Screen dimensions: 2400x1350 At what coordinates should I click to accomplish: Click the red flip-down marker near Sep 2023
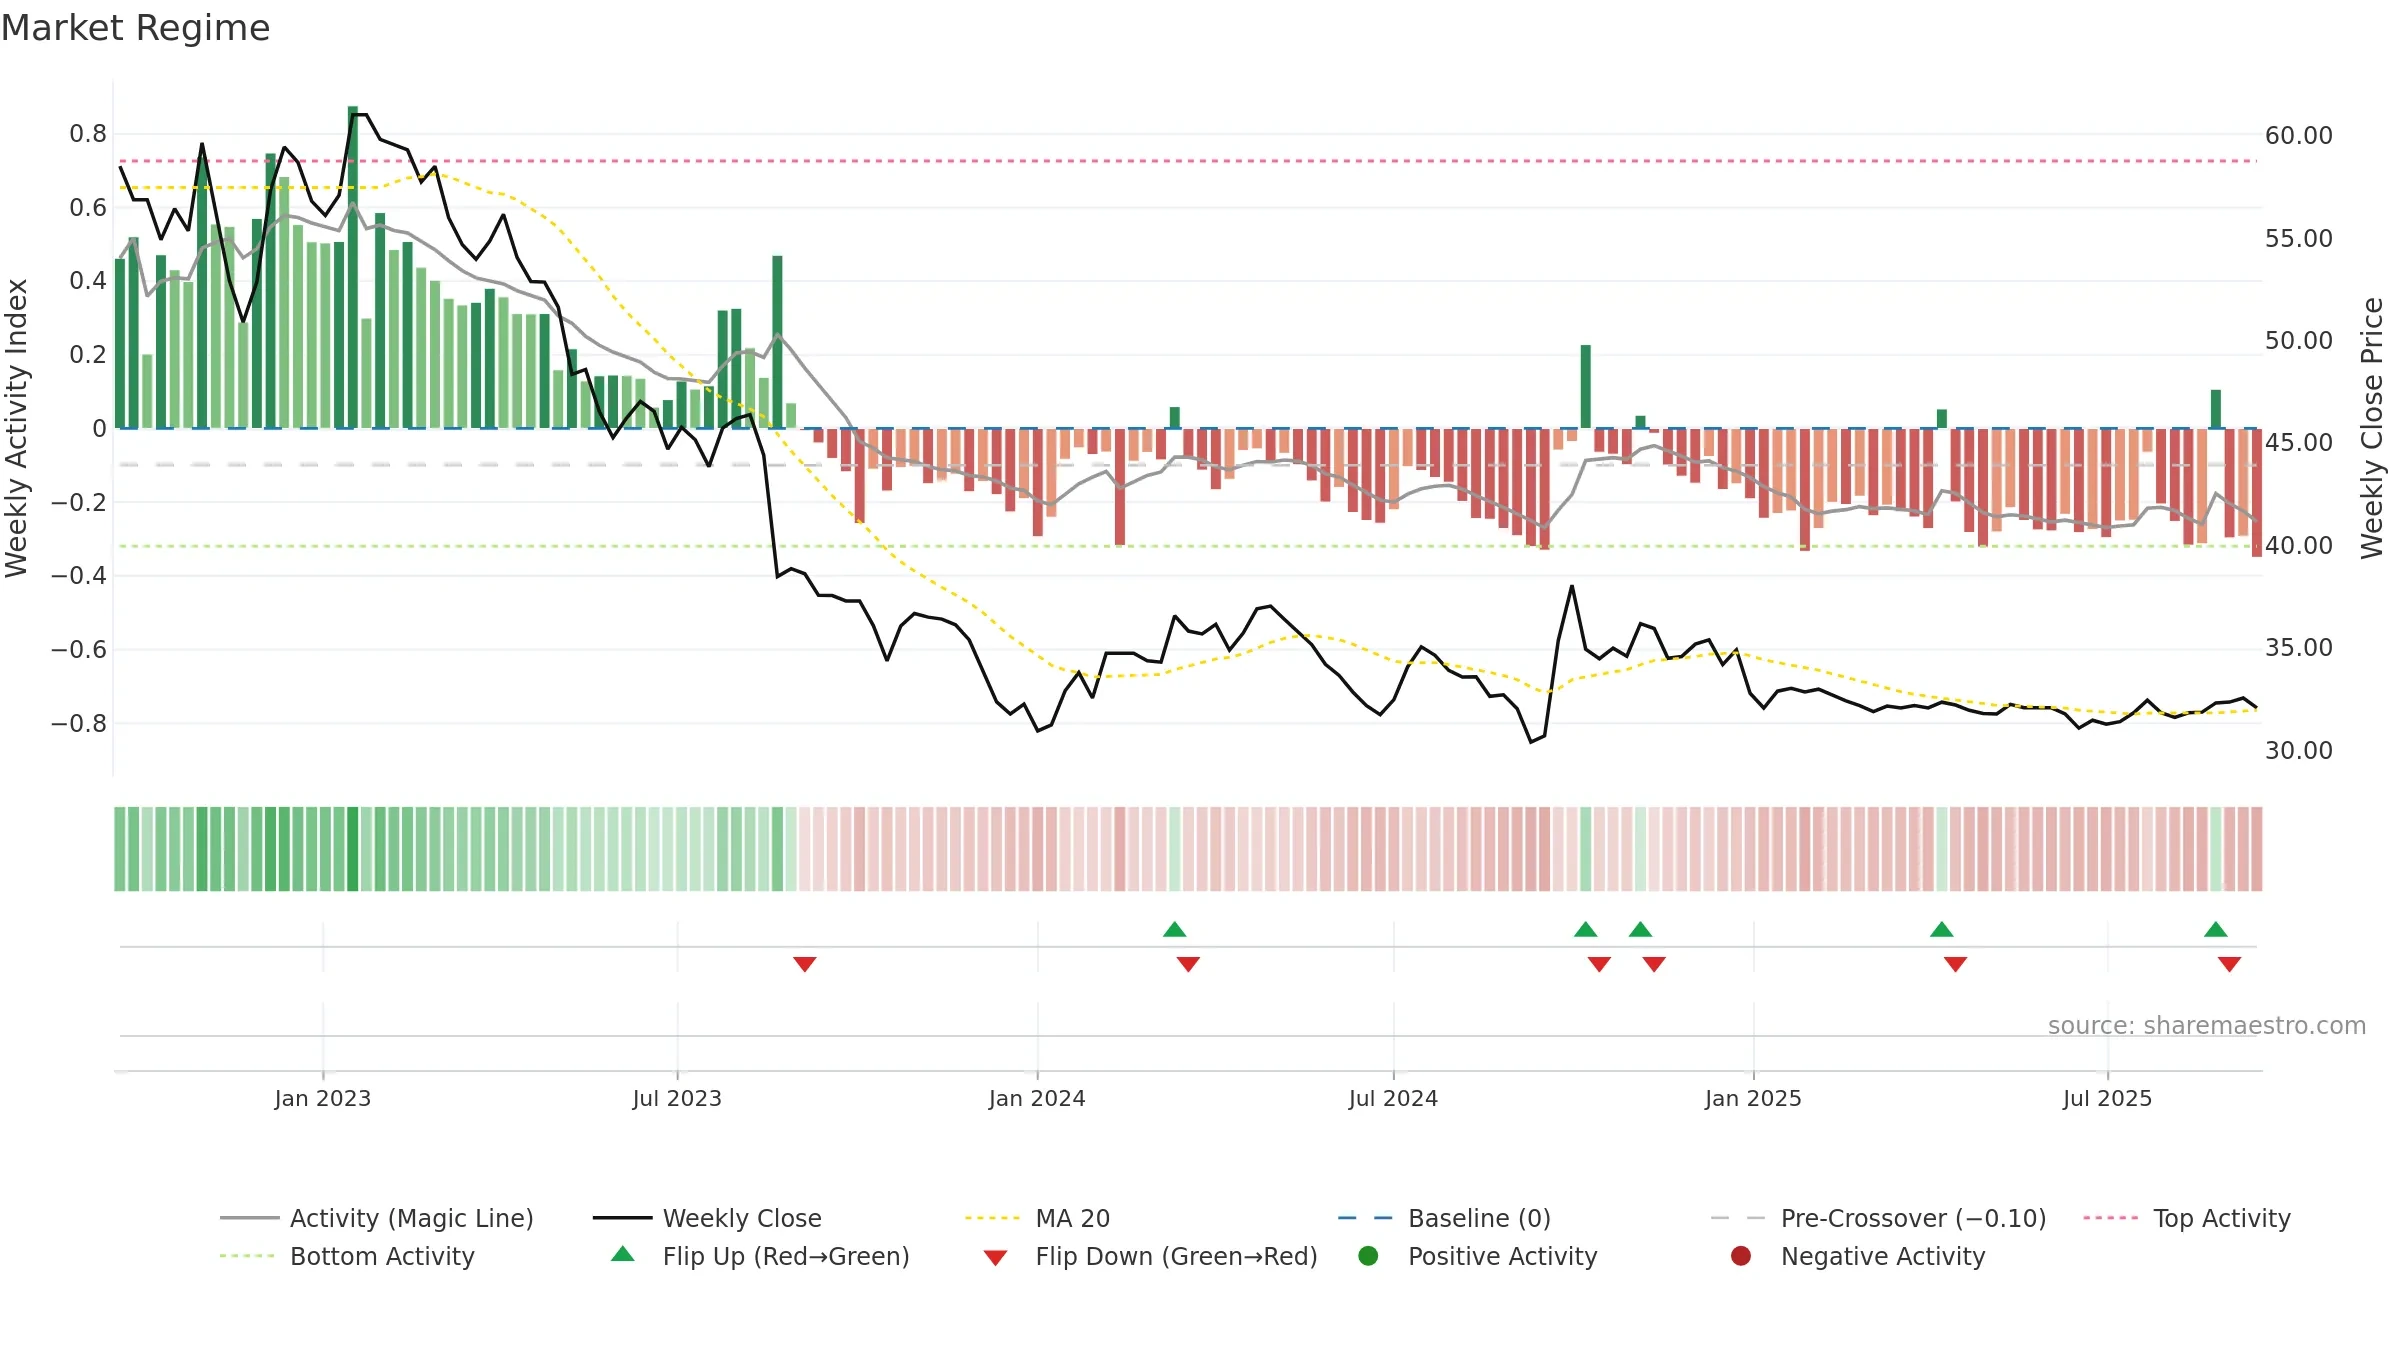(x=805, y=964)
